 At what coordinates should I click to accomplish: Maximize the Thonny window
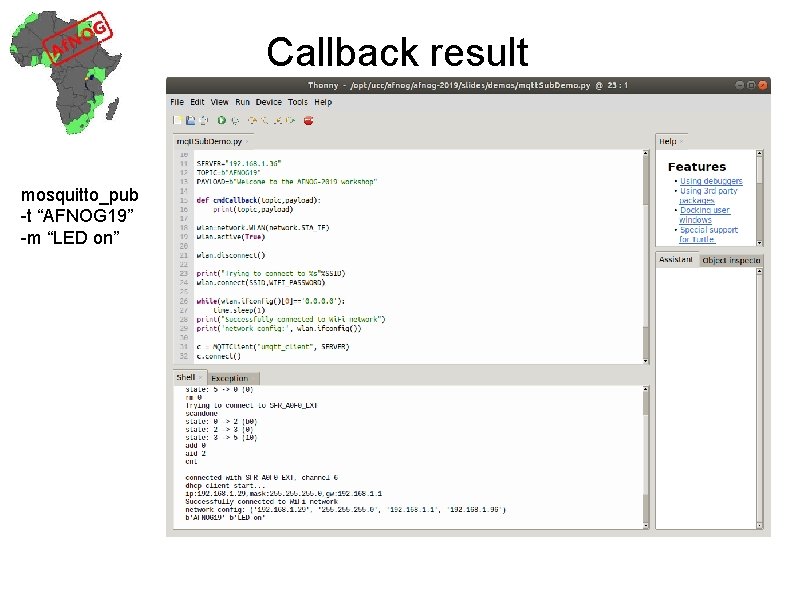pos(751,85)
